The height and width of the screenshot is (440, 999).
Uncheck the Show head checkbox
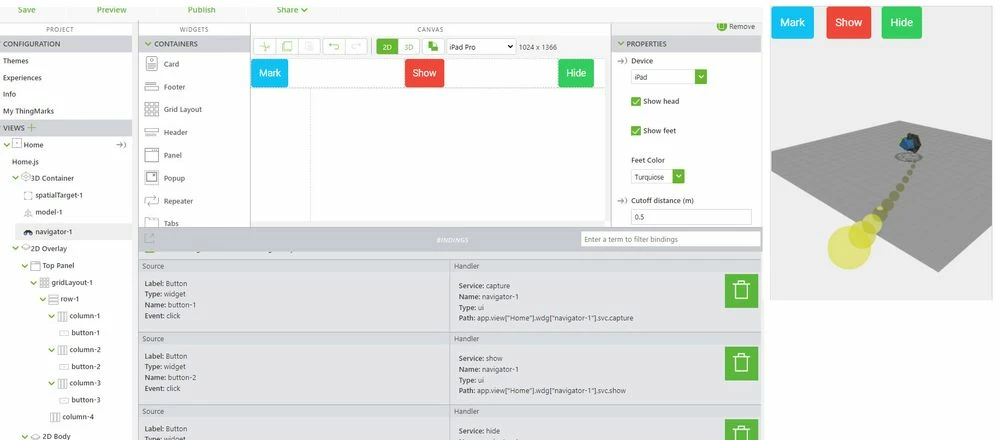pyautogui.click(x=636, y=101)
